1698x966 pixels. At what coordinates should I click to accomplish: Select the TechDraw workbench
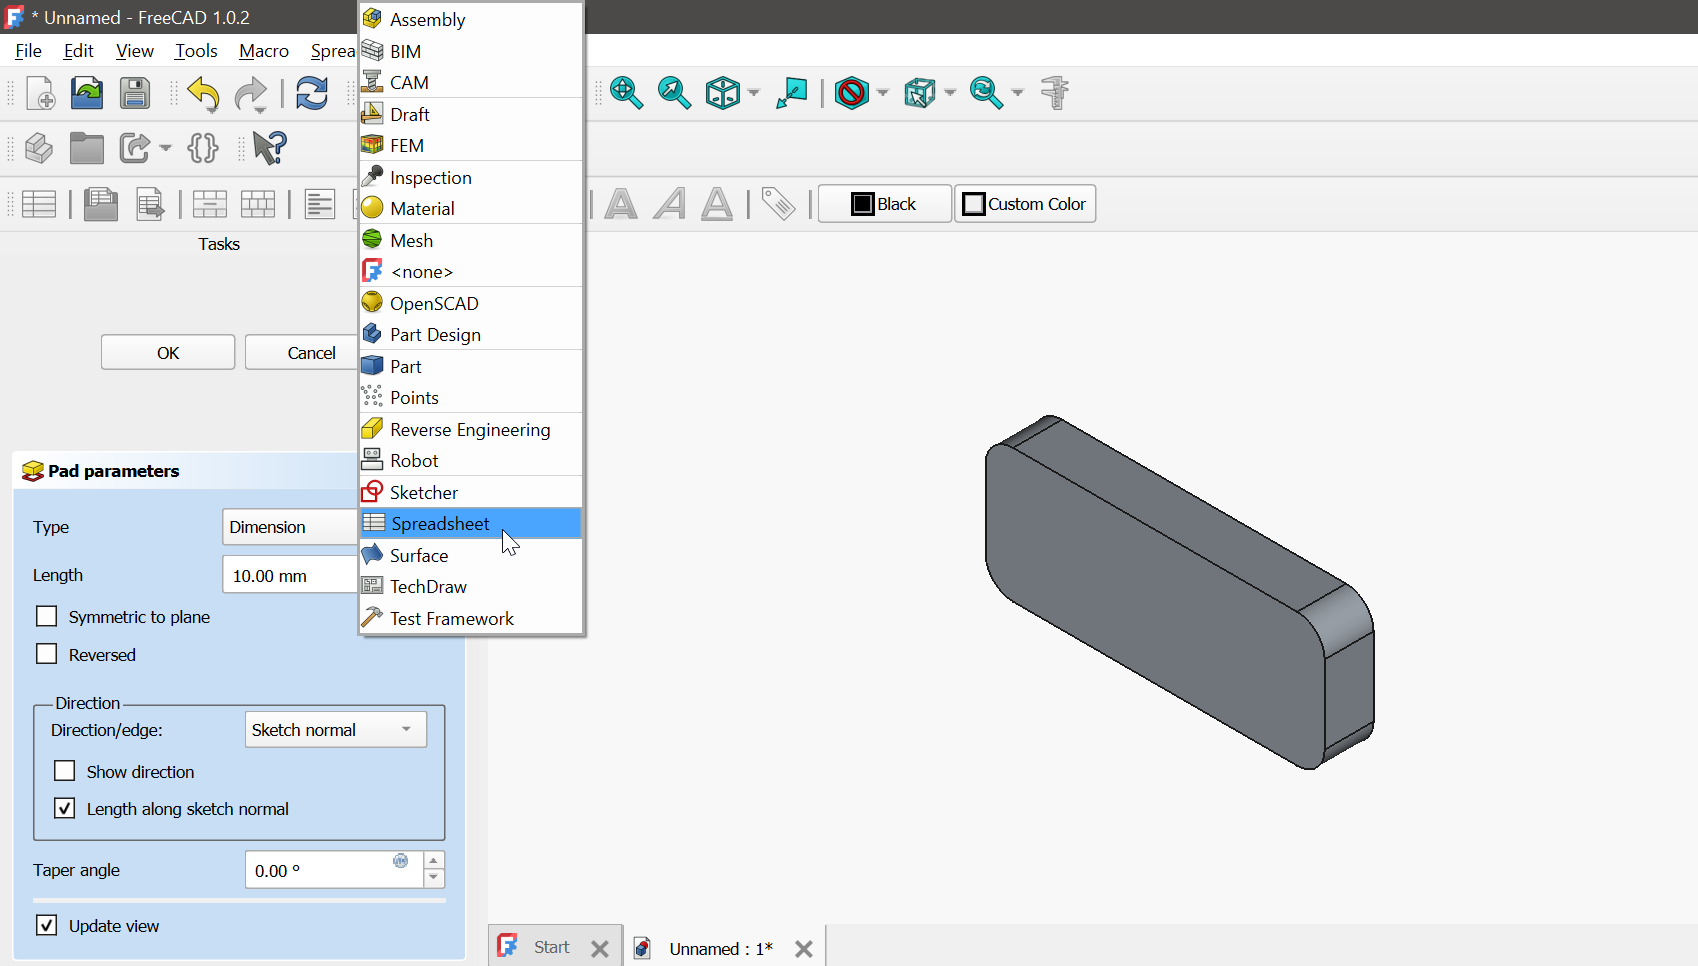(x=471, y=587)
